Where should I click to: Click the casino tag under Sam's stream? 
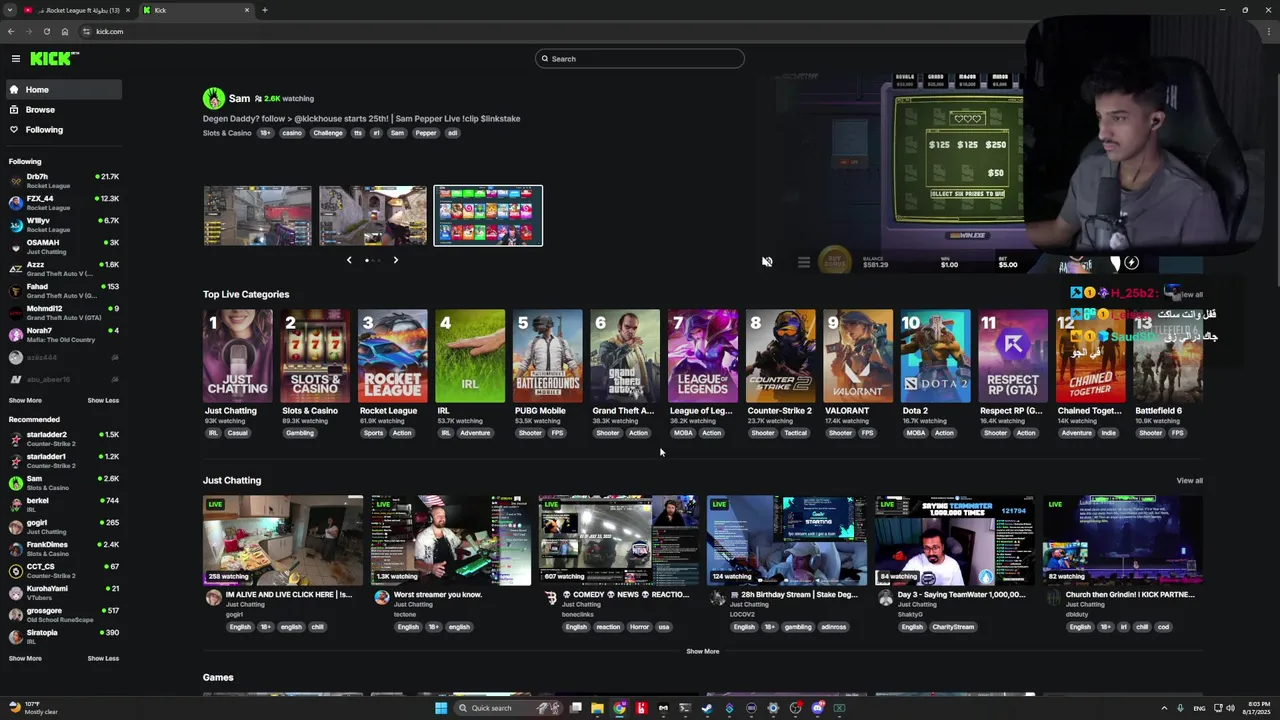[292, 133]
